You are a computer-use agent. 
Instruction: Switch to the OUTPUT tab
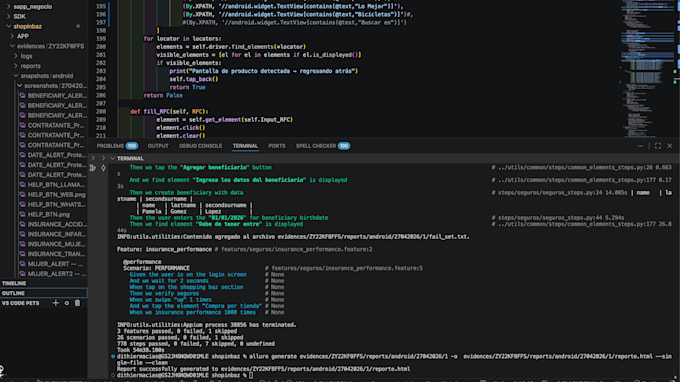coord(158,146)
